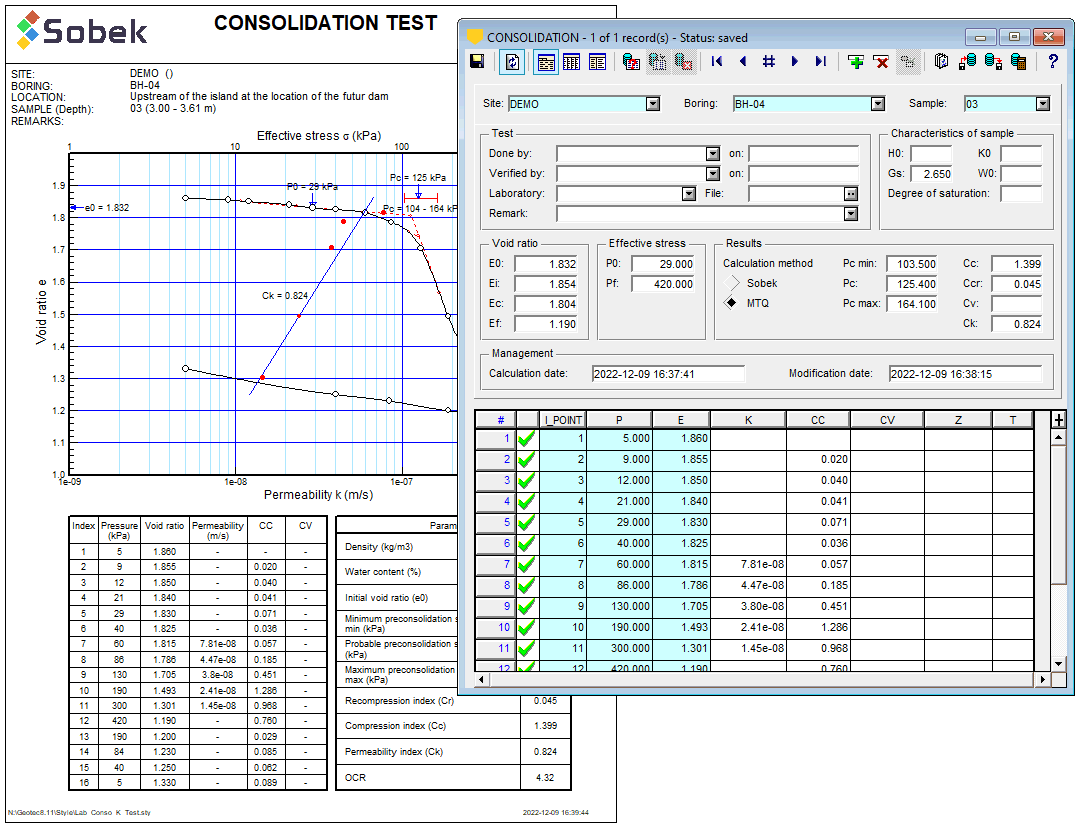Click the go-to record number hash icon

click(x=769, y=61)
